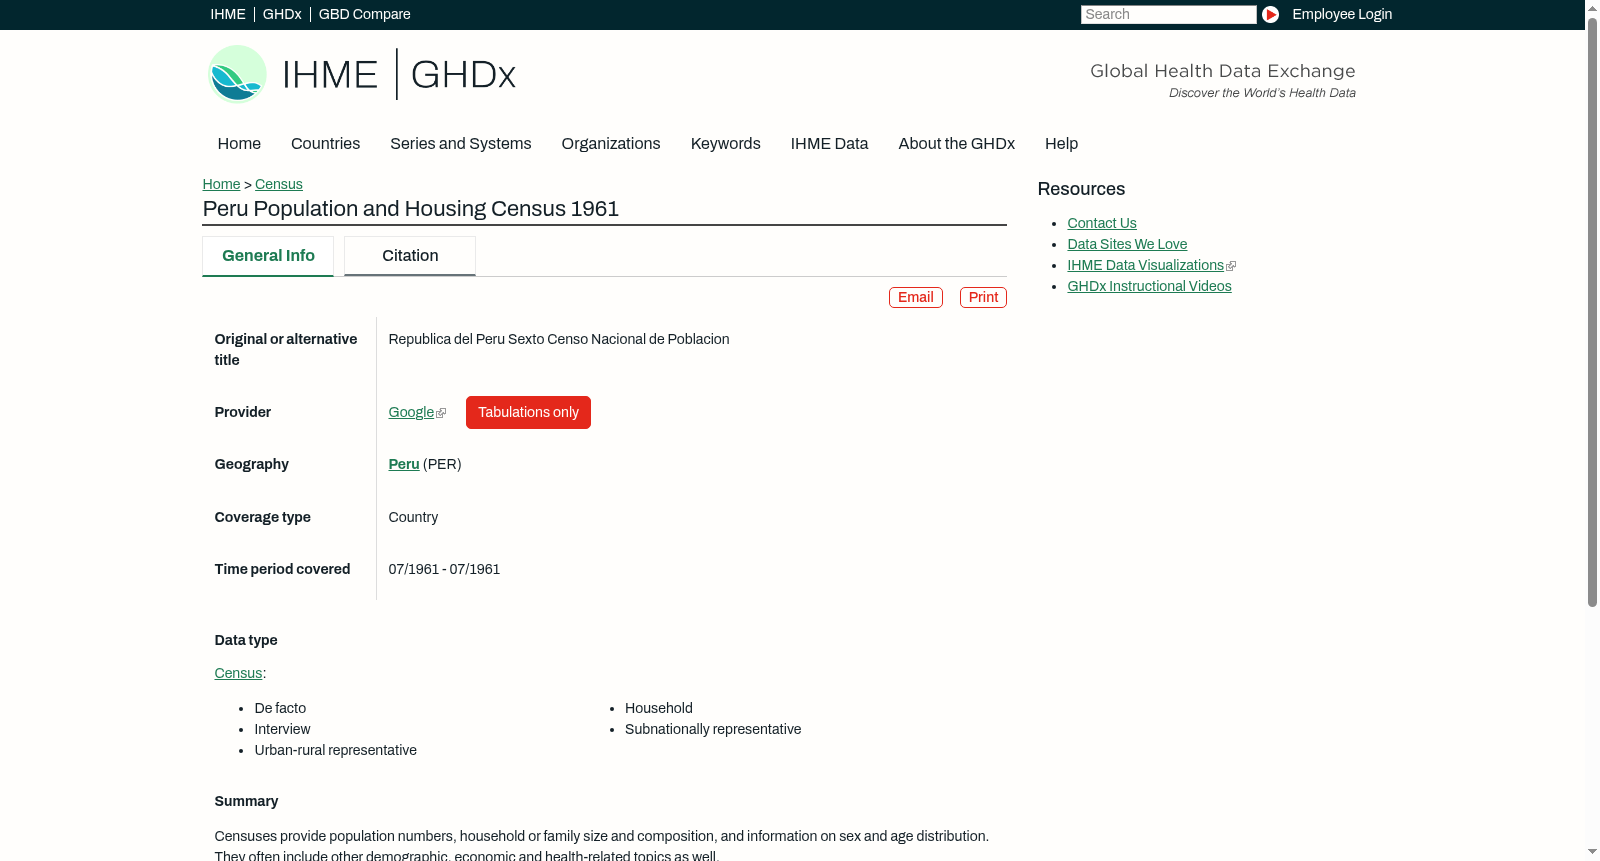Image resolution: width=1600 pixels, height=861 pixels.
Task: Open GBD Compare in top bar
Action: pyautogui.click(x=365, y=14)
